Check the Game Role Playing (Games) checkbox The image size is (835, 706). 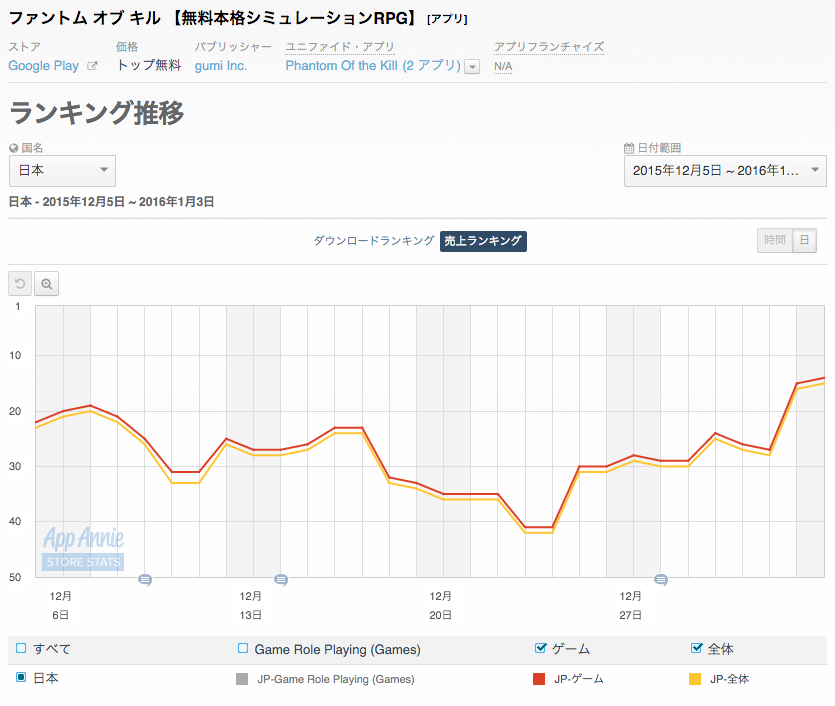(x=243, y=648)
